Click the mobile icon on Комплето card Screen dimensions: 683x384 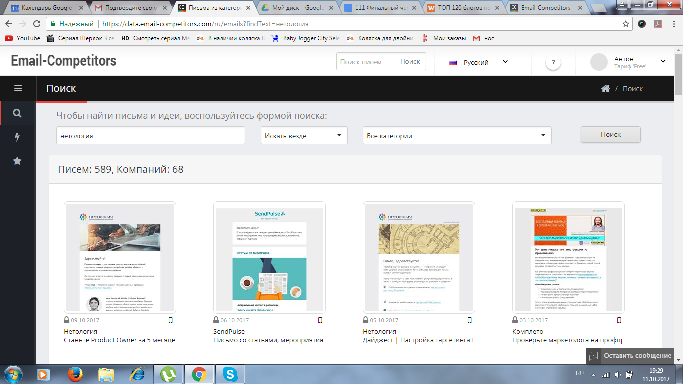click(619, 320)
